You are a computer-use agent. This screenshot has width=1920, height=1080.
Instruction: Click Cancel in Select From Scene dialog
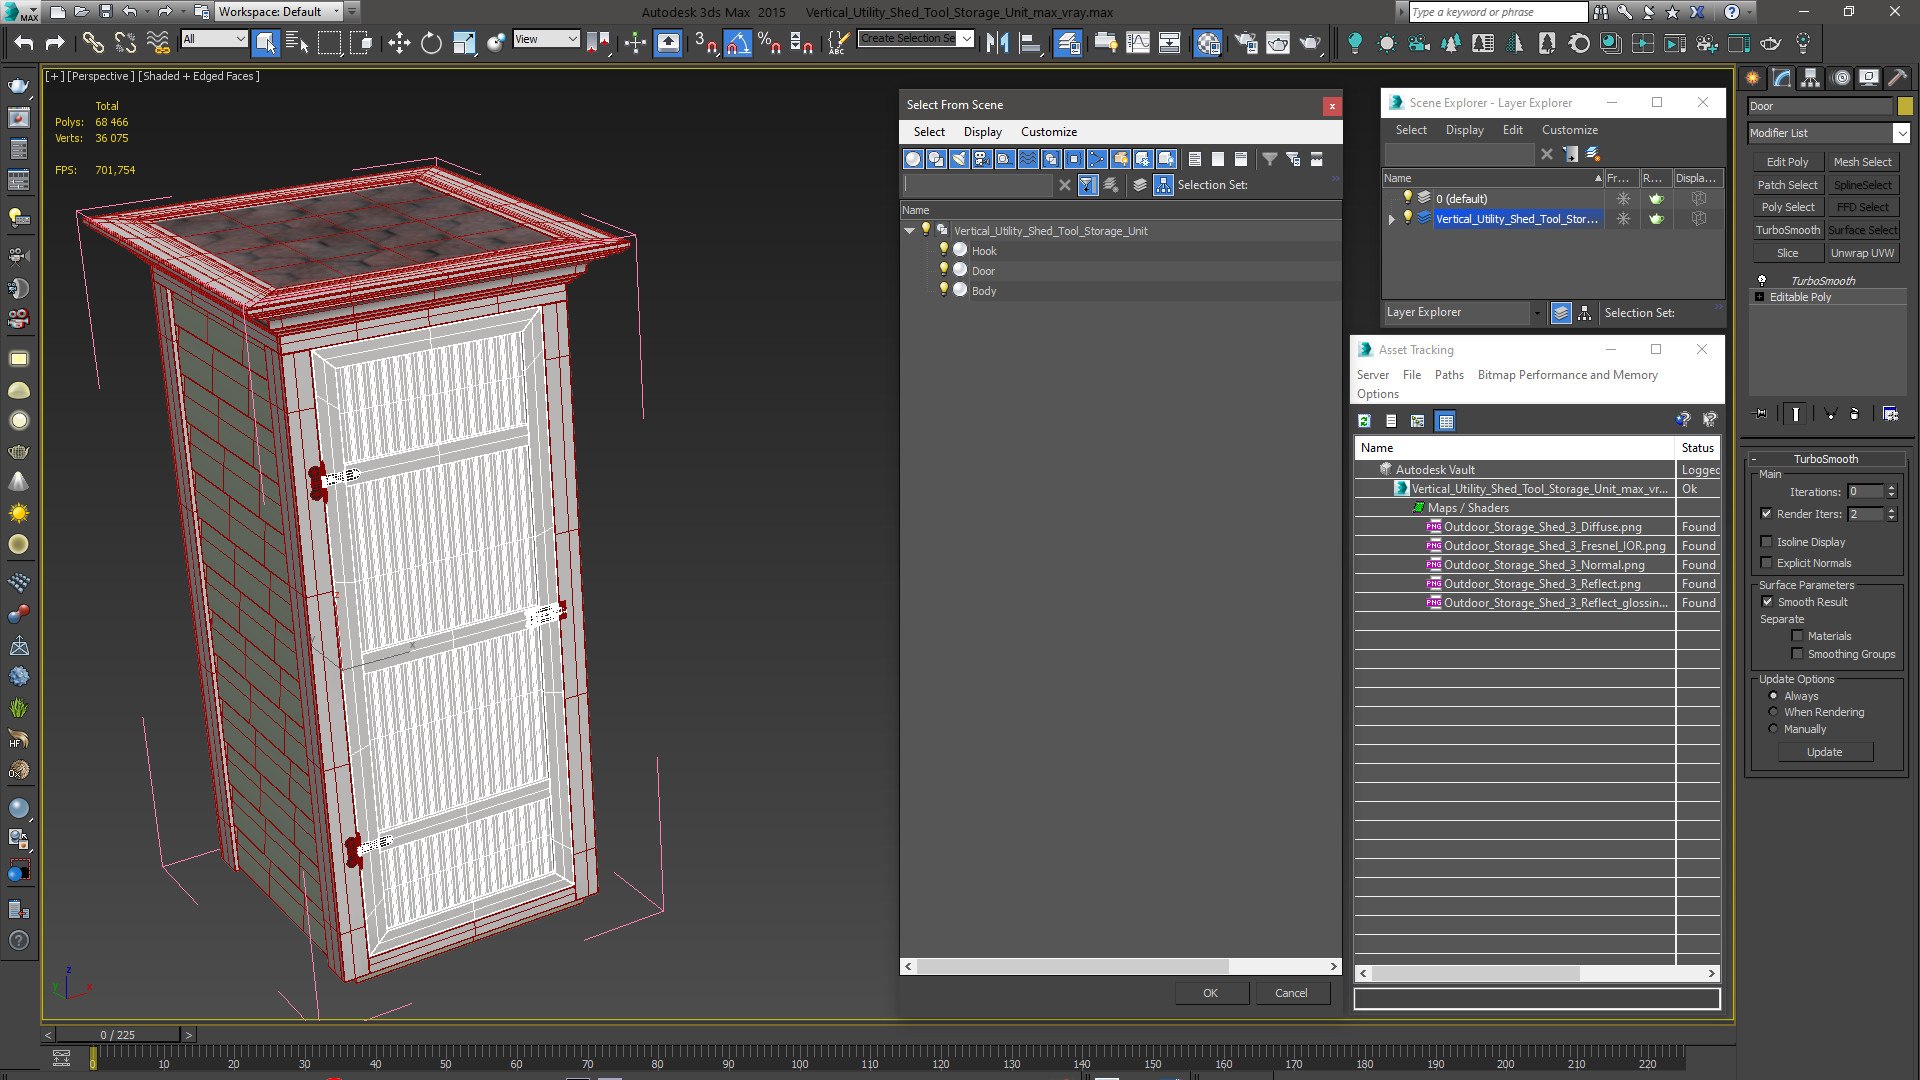tap(1290, 993)
